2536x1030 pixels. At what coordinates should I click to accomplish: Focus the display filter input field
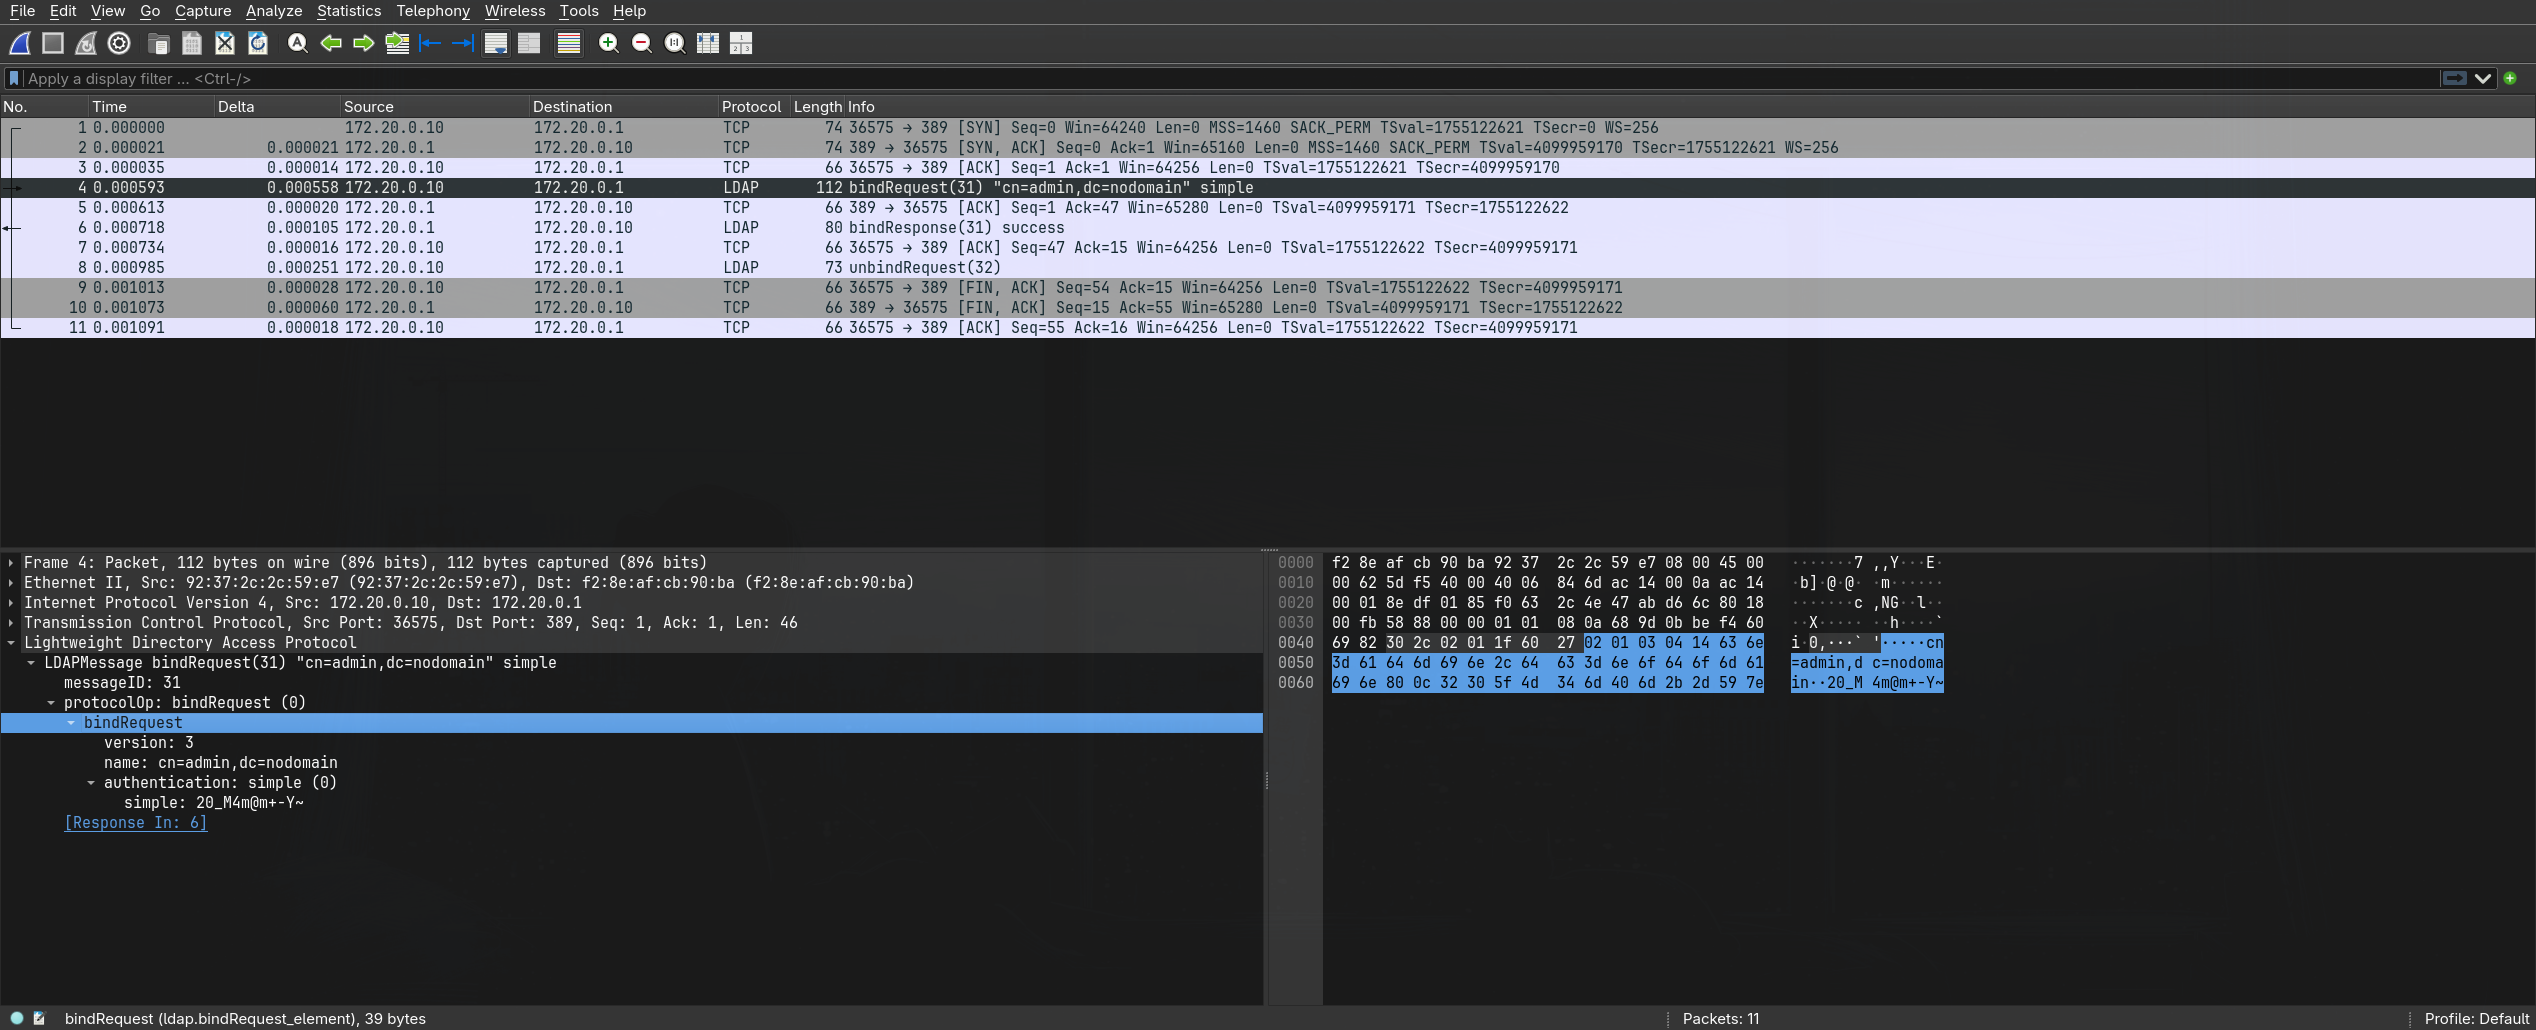[x=1230, y=78]
